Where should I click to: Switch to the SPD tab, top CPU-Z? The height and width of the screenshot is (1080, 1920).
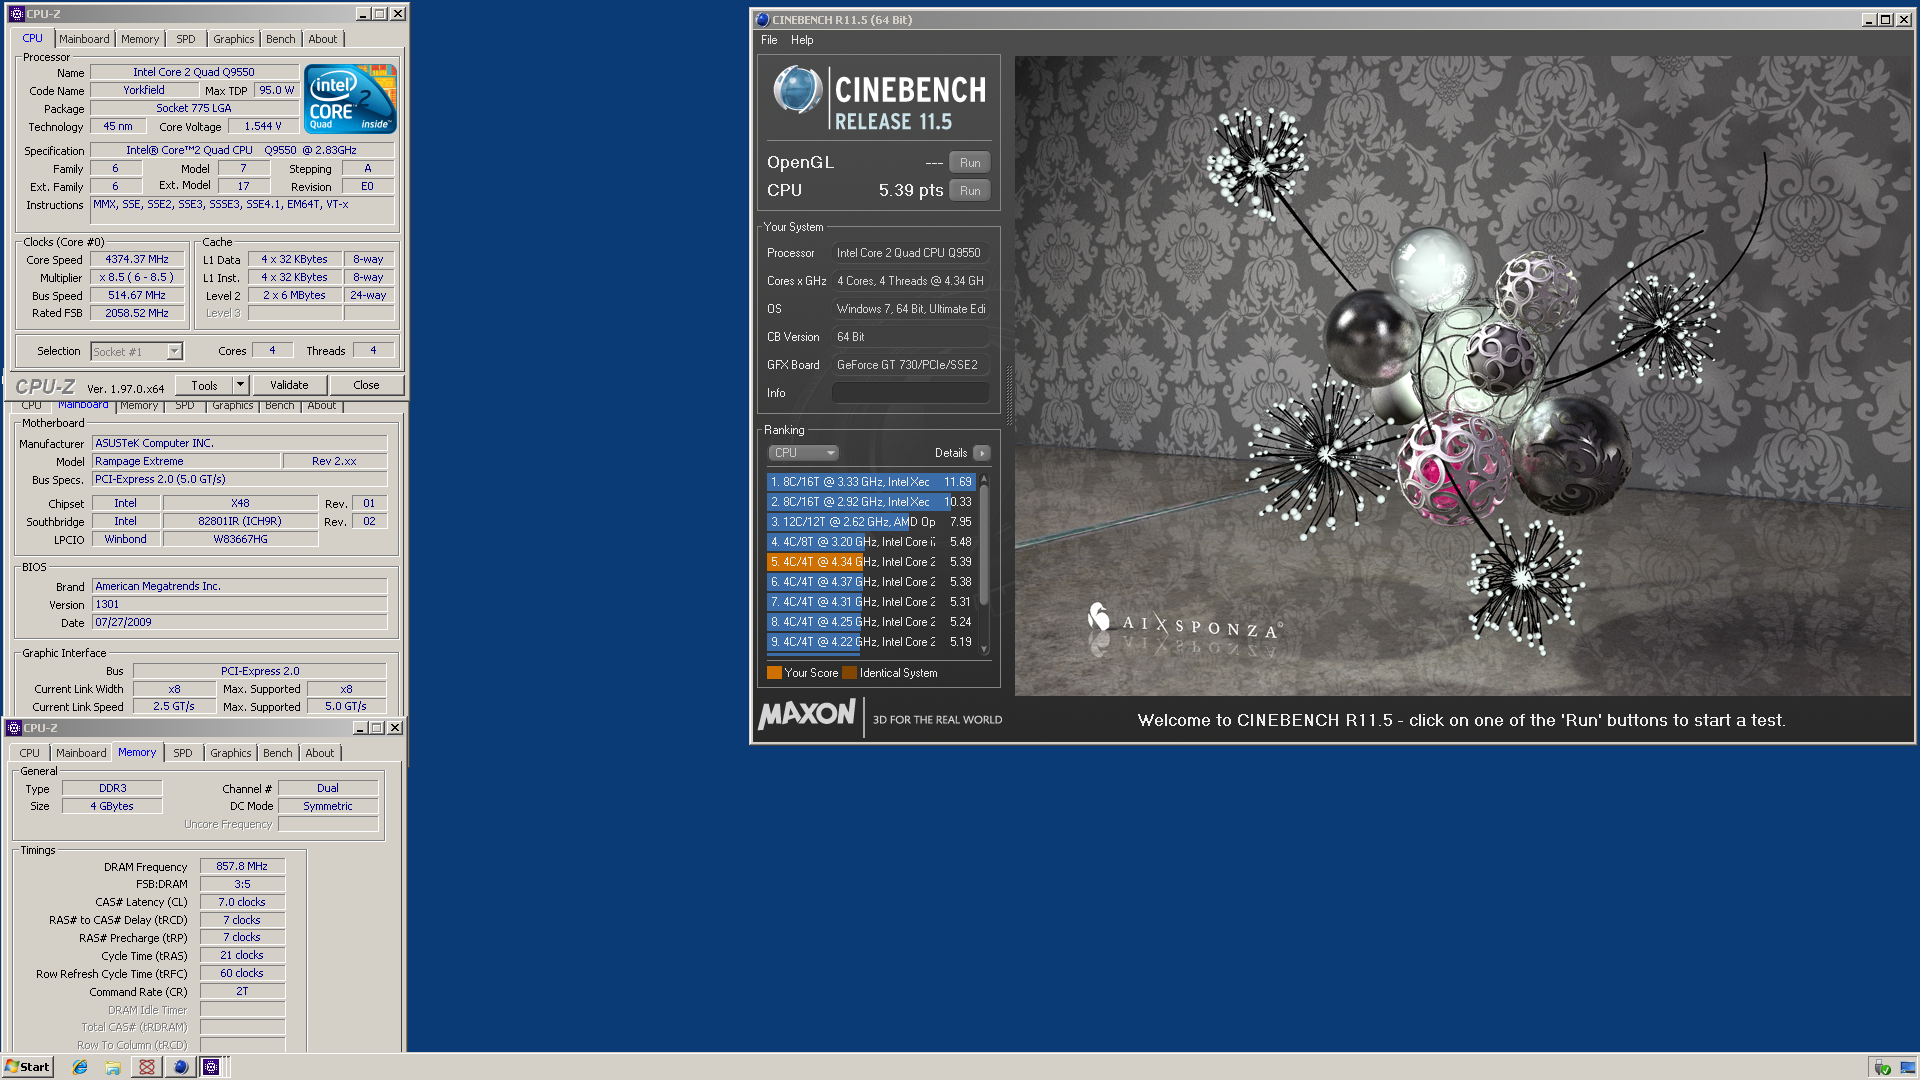coord(186,39)
